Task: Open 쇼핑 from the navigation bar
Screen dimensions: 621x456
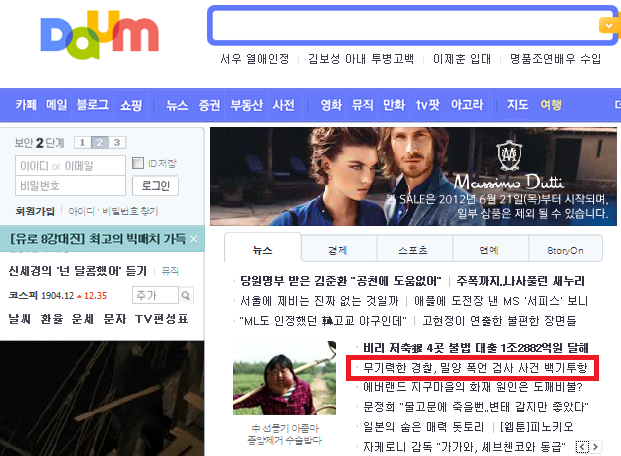Action: (x=131, y=105)
